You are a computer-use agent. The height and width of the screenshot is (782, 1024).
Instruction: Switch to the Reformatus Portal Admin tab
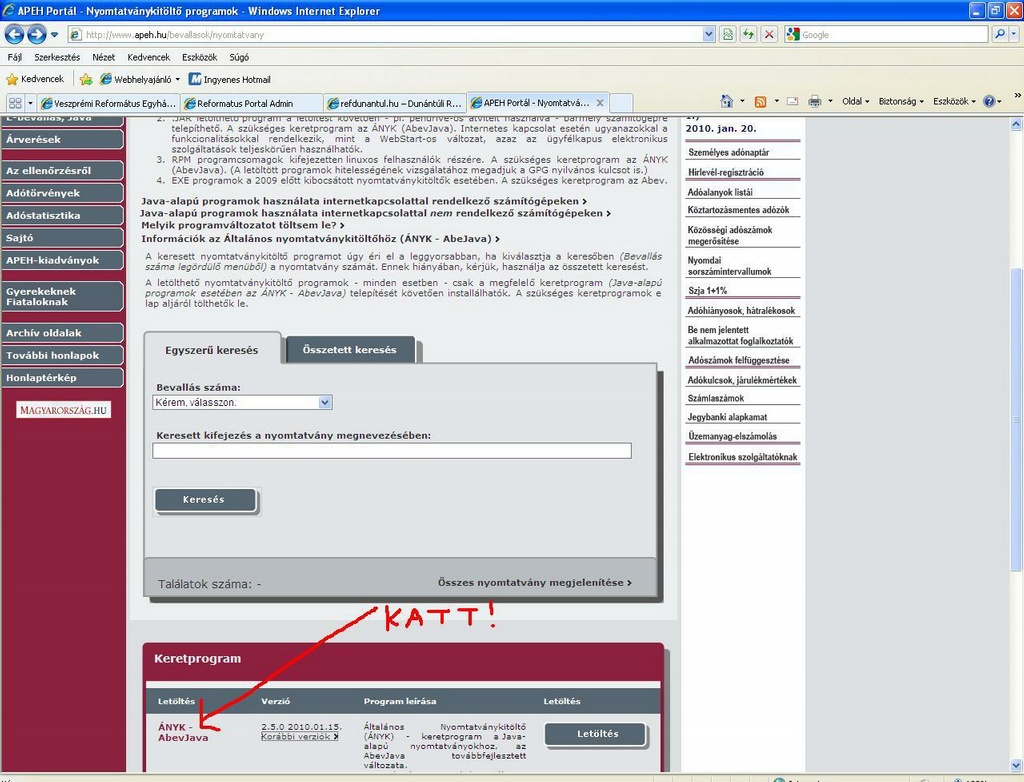pos(252,103)
